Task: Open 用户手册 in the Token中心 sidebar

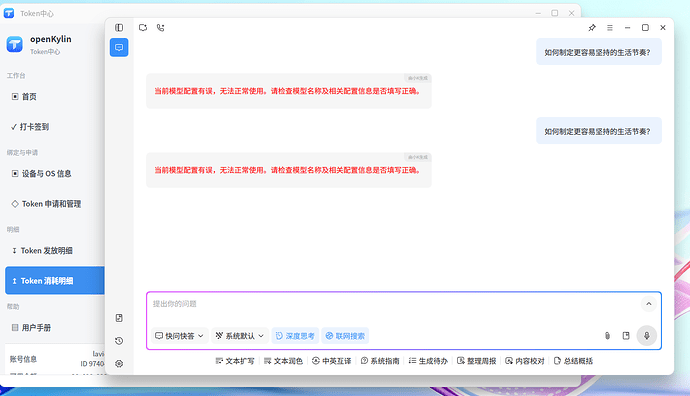Action: [55, 327]
